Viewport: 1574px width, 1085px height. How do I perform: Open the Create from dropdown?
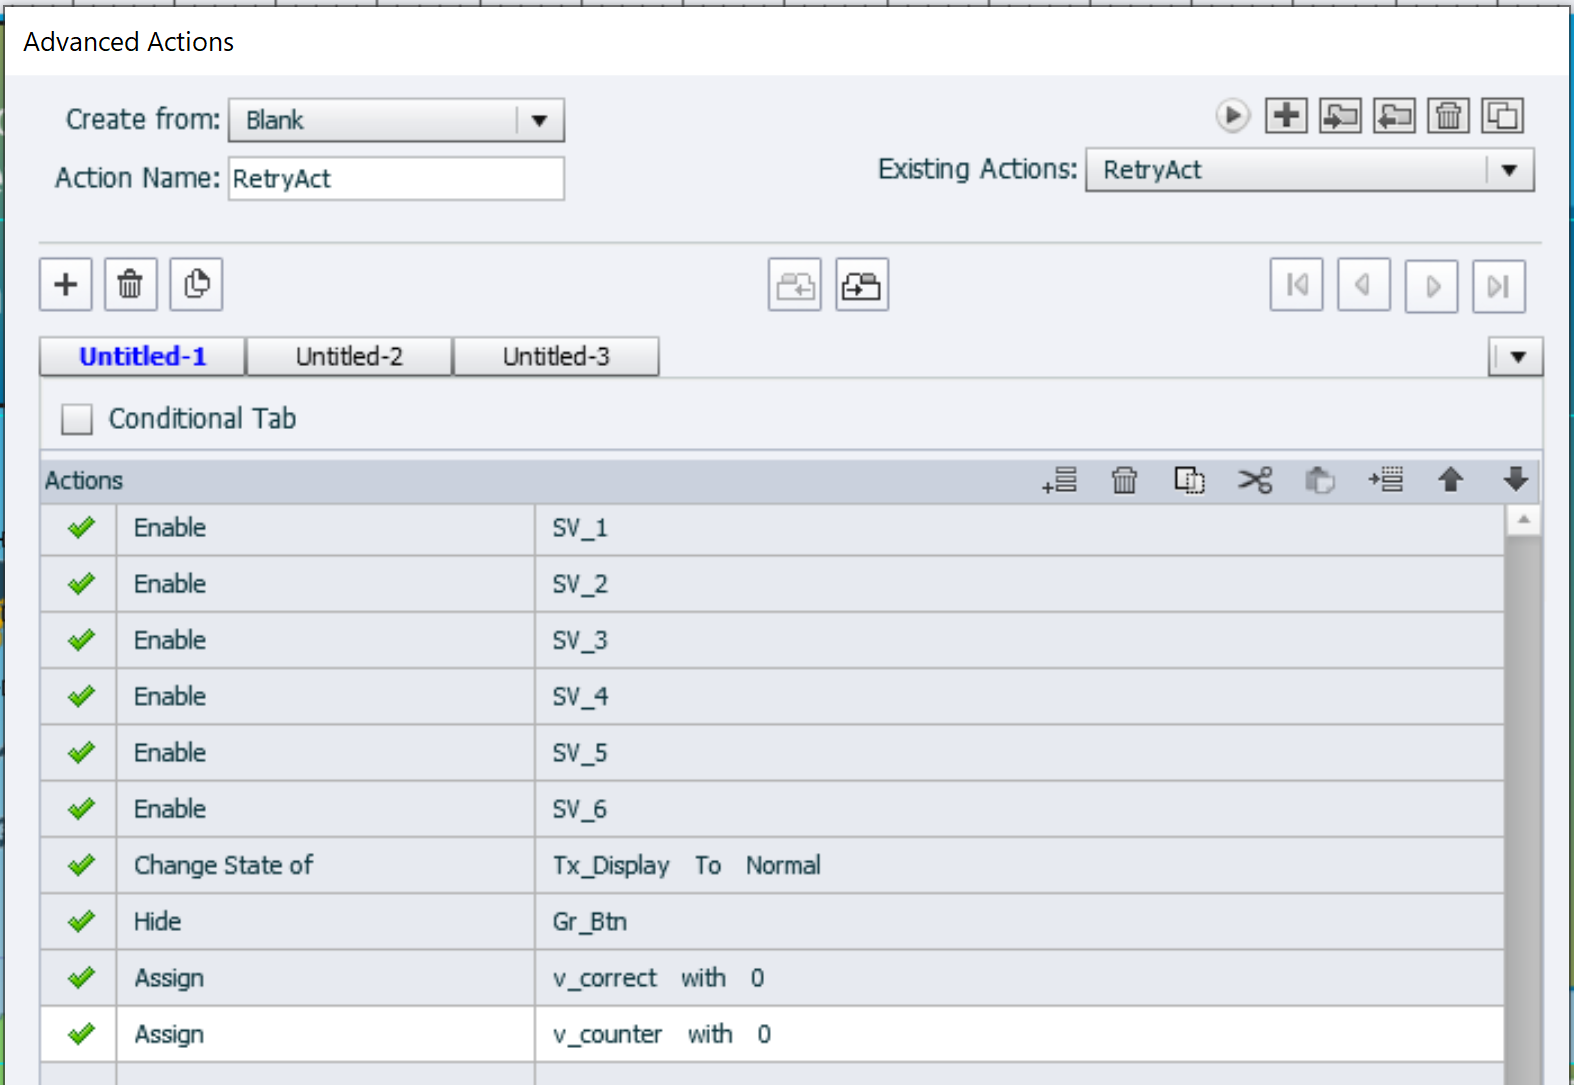click(539, 121)
